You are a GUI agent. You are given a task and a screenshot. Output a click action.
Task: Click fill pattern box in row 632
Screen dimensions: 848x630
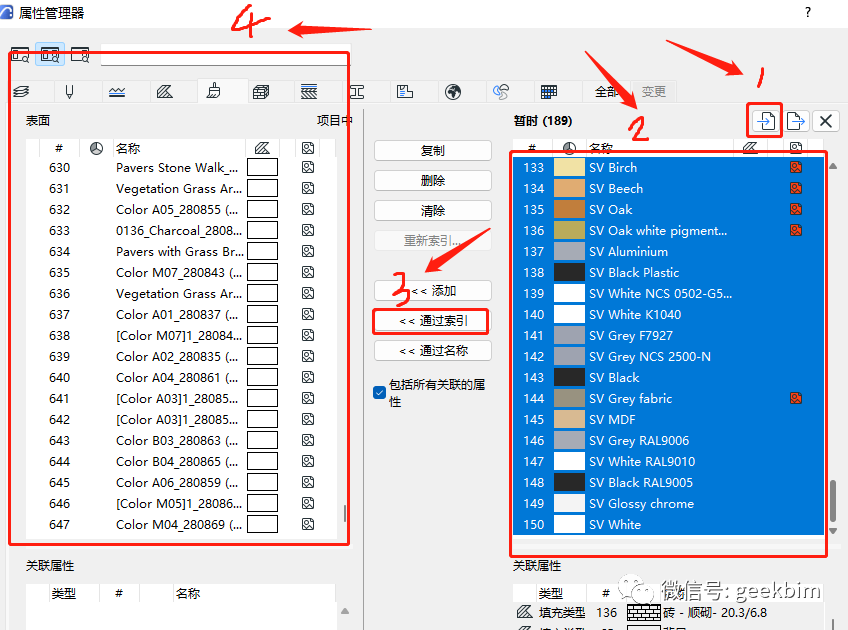[262, 209]
